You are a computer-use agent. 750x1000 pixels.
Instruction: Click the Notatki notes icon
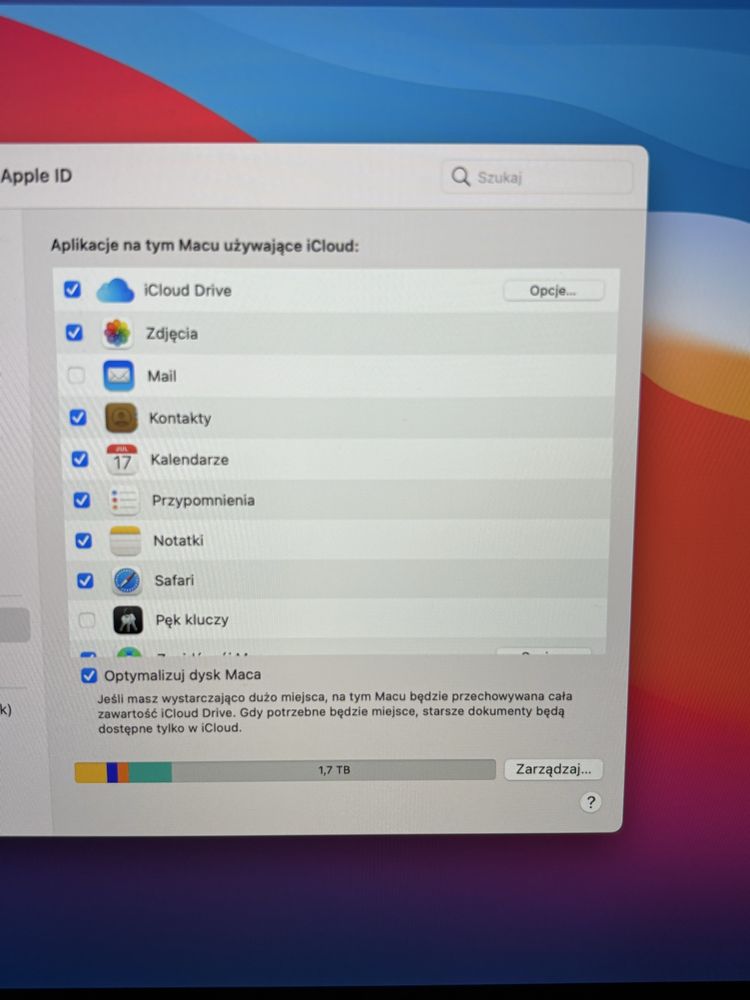pyautogui.click(x=125, y=540)
